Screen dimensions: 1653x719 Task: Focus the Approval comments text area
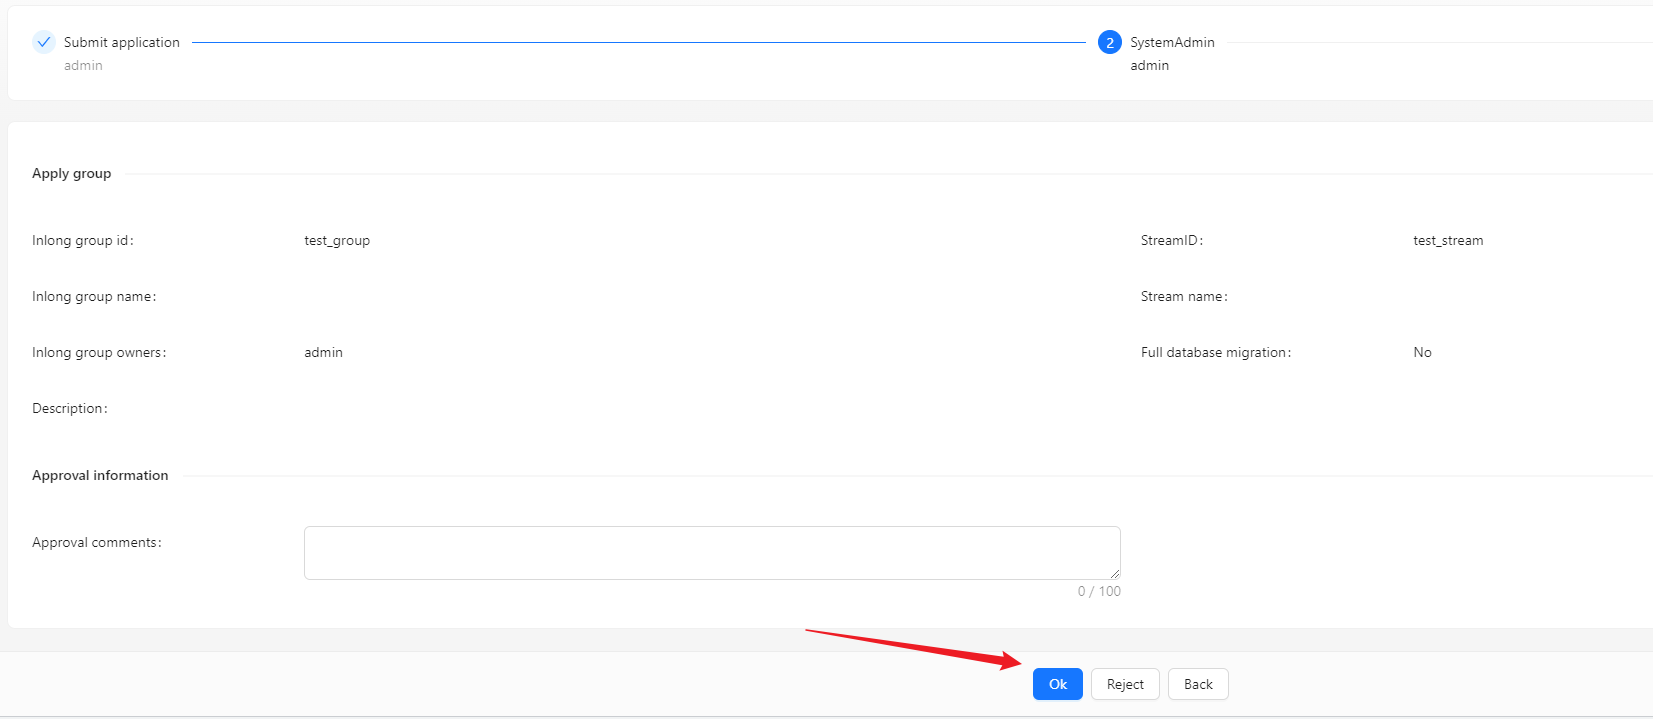point(711,553)
